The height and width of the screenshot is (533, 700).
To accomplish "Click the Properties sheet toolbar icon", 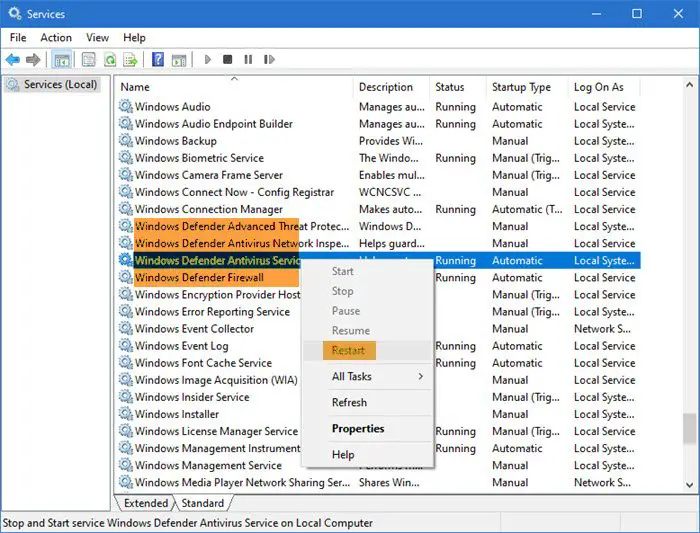I will pyautogui.click(x=88, y=59).
